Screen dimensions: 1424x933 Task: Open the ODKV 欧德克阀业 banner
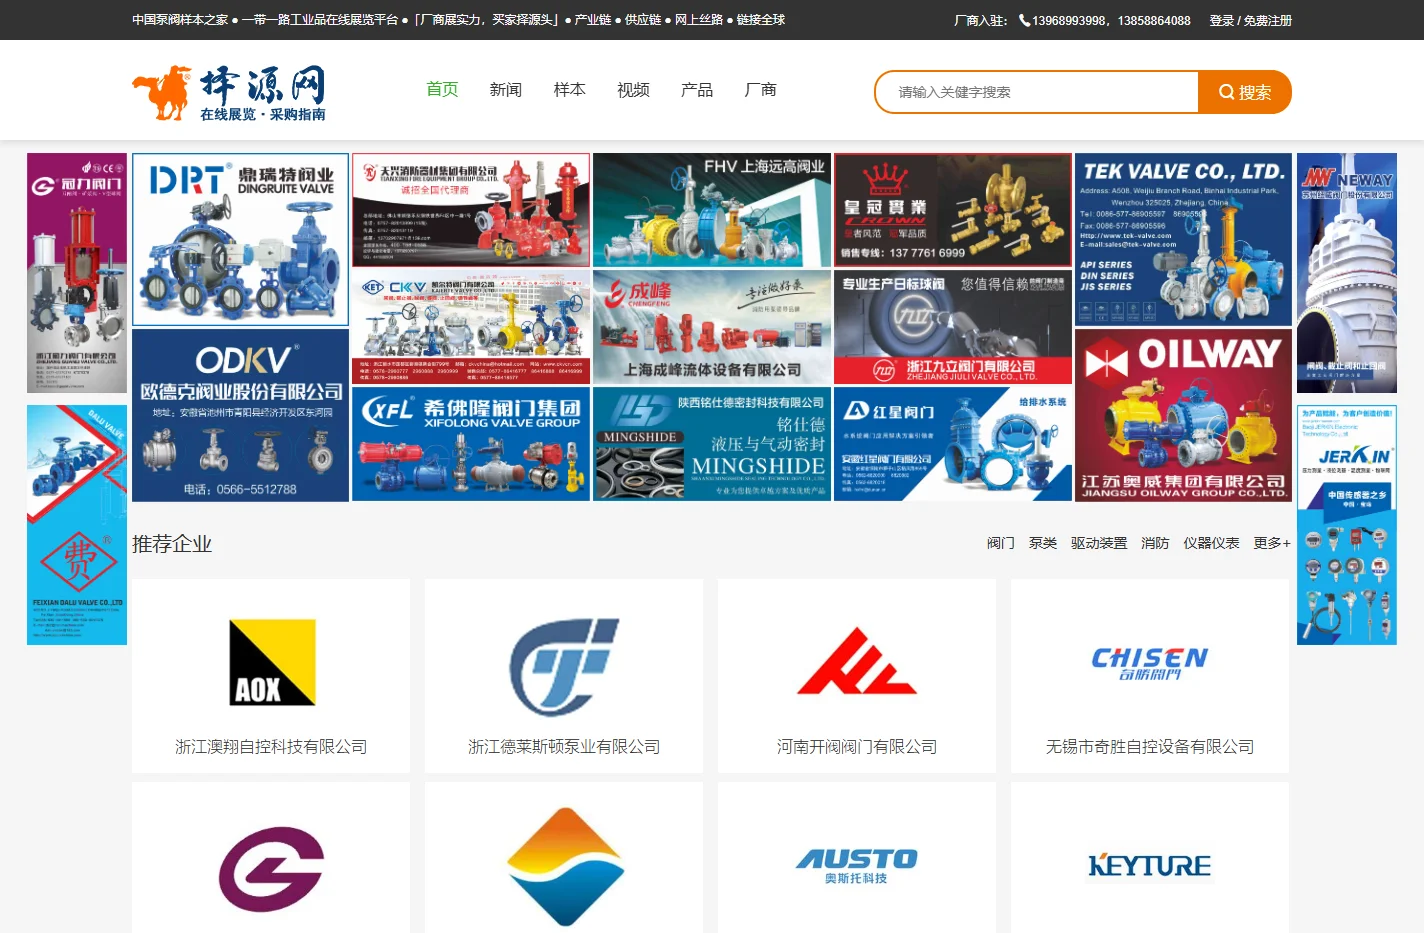click(x=240, y=415)
